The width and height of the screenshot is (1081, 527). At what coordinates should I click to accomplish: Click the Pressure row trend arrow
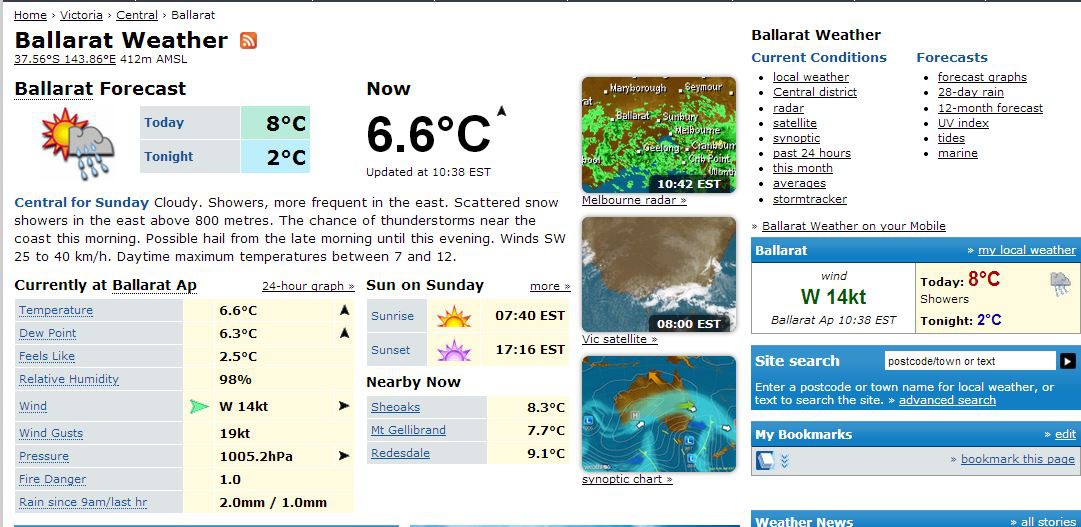pos(344,456)
